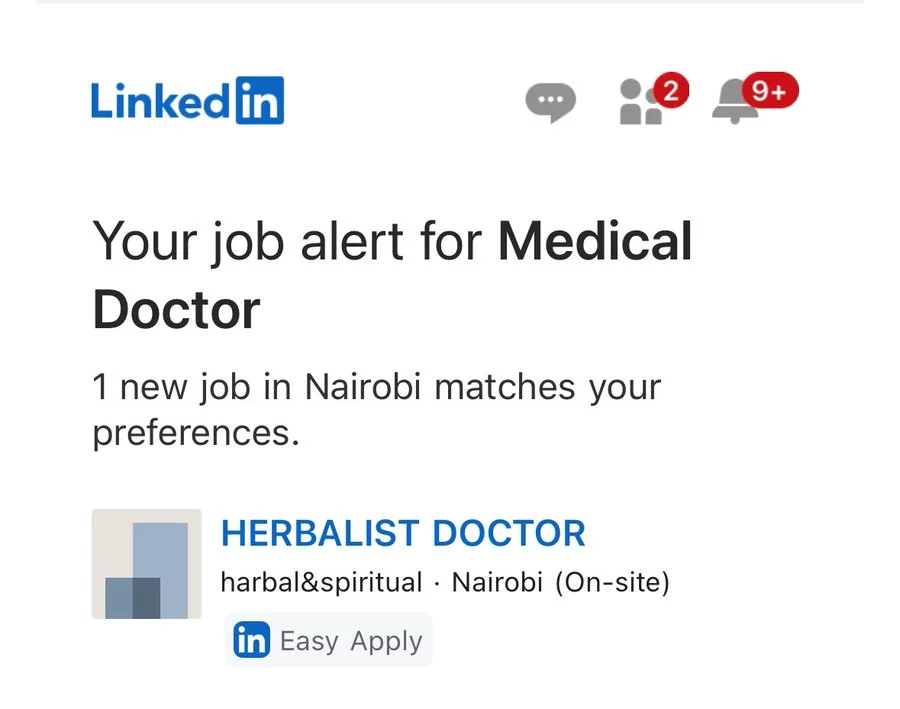Open the HERBALIST DOCTOR job listing
900x709 pixels.
[403, 533]
